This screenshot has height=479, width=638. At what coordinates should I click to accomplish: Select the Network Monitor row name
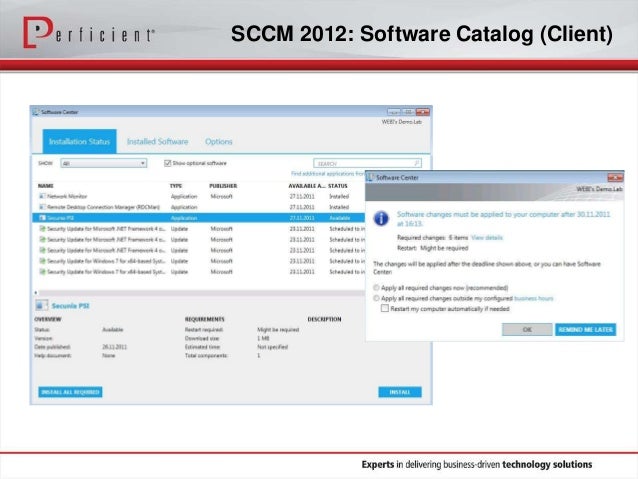(67, 196)
